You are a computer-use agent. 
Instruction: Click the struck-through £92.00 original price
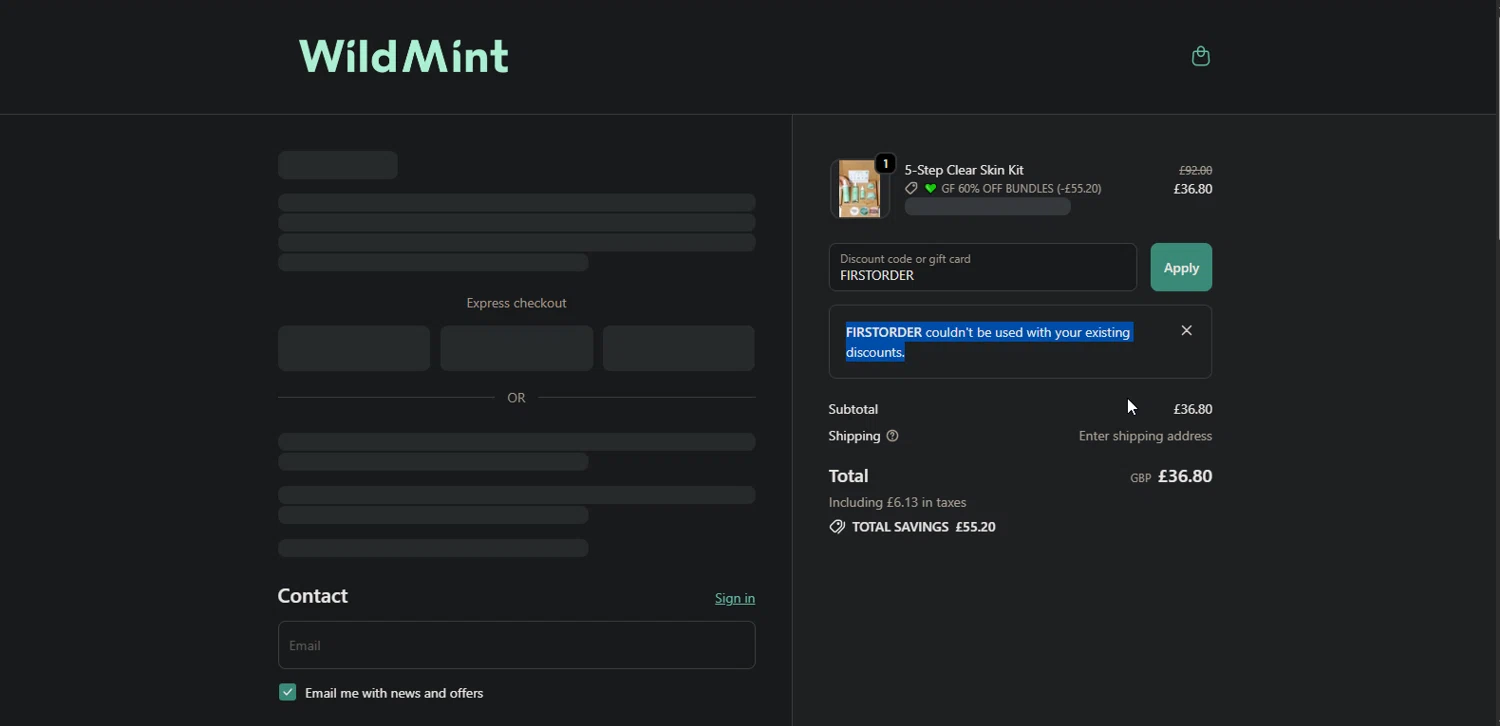1195,170
